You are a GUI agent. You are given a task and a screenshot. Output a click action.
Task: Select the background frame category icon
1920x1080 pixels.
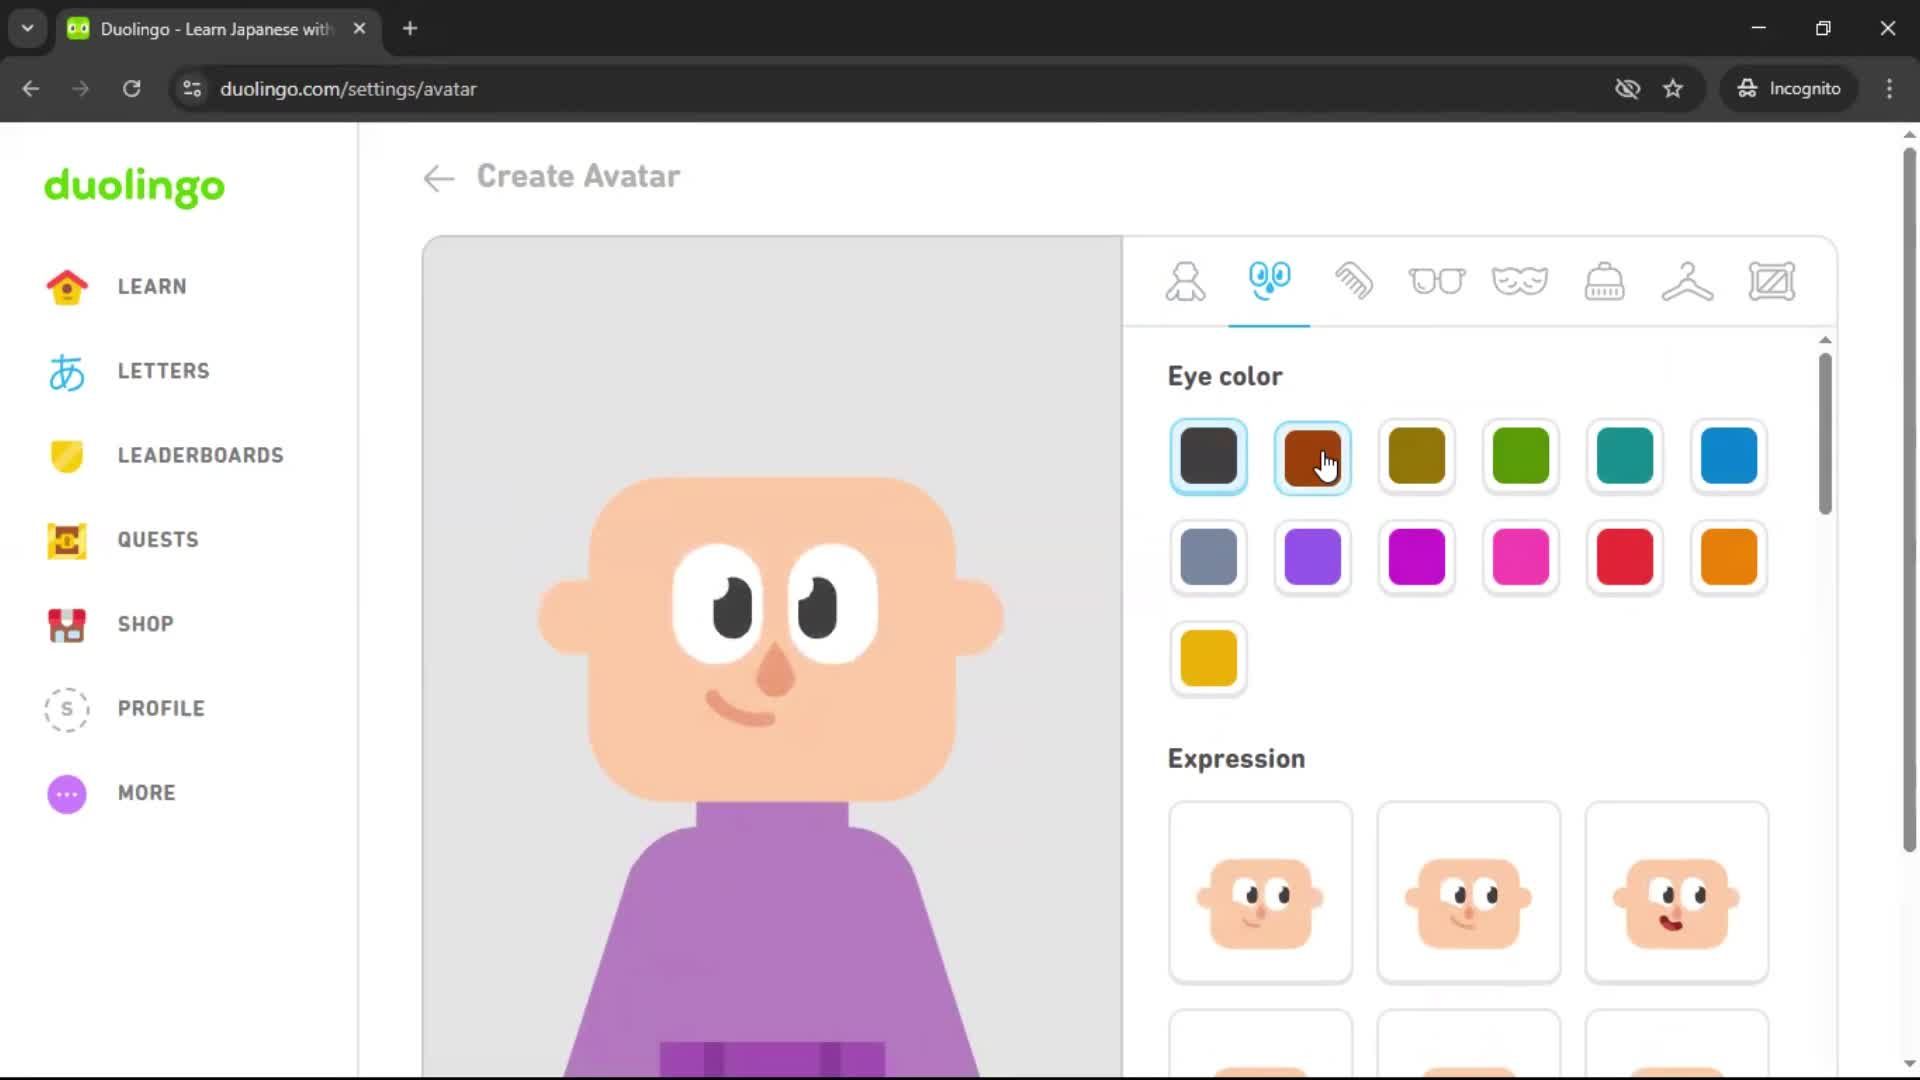[x=1773, y=281]
